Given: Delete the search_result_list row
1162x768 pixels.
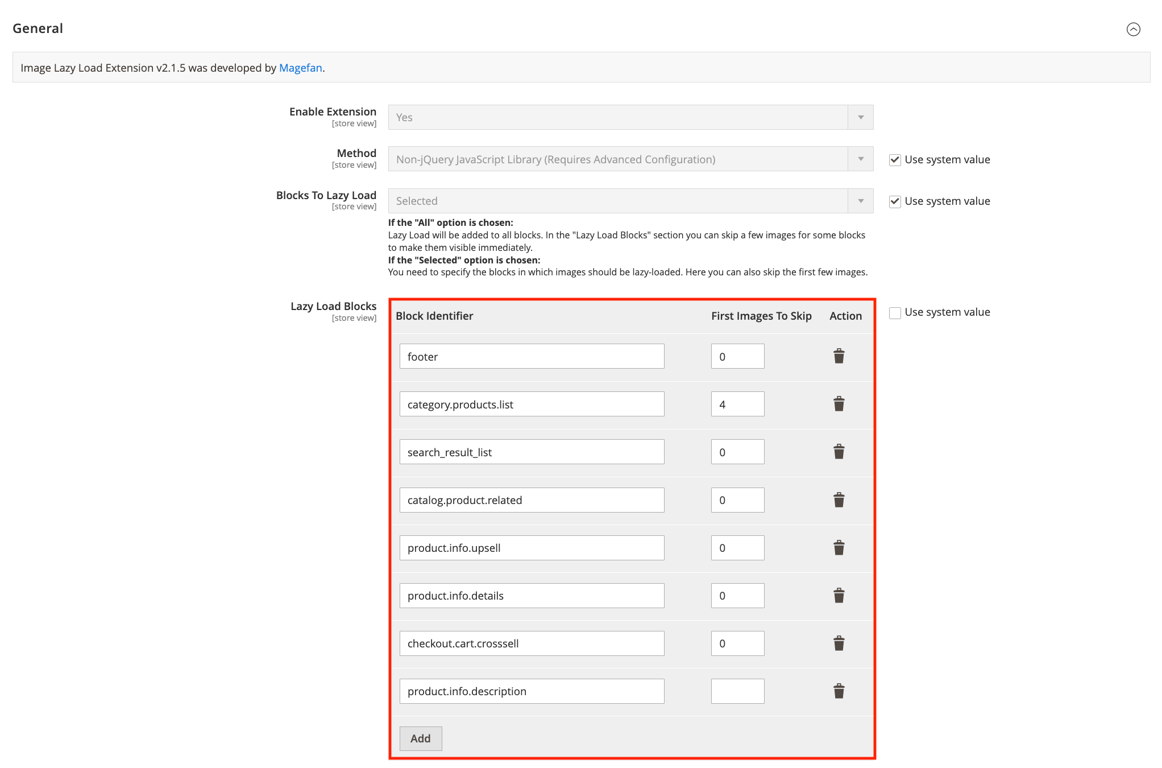Looking at the screenshot, I should coord(838,451).
